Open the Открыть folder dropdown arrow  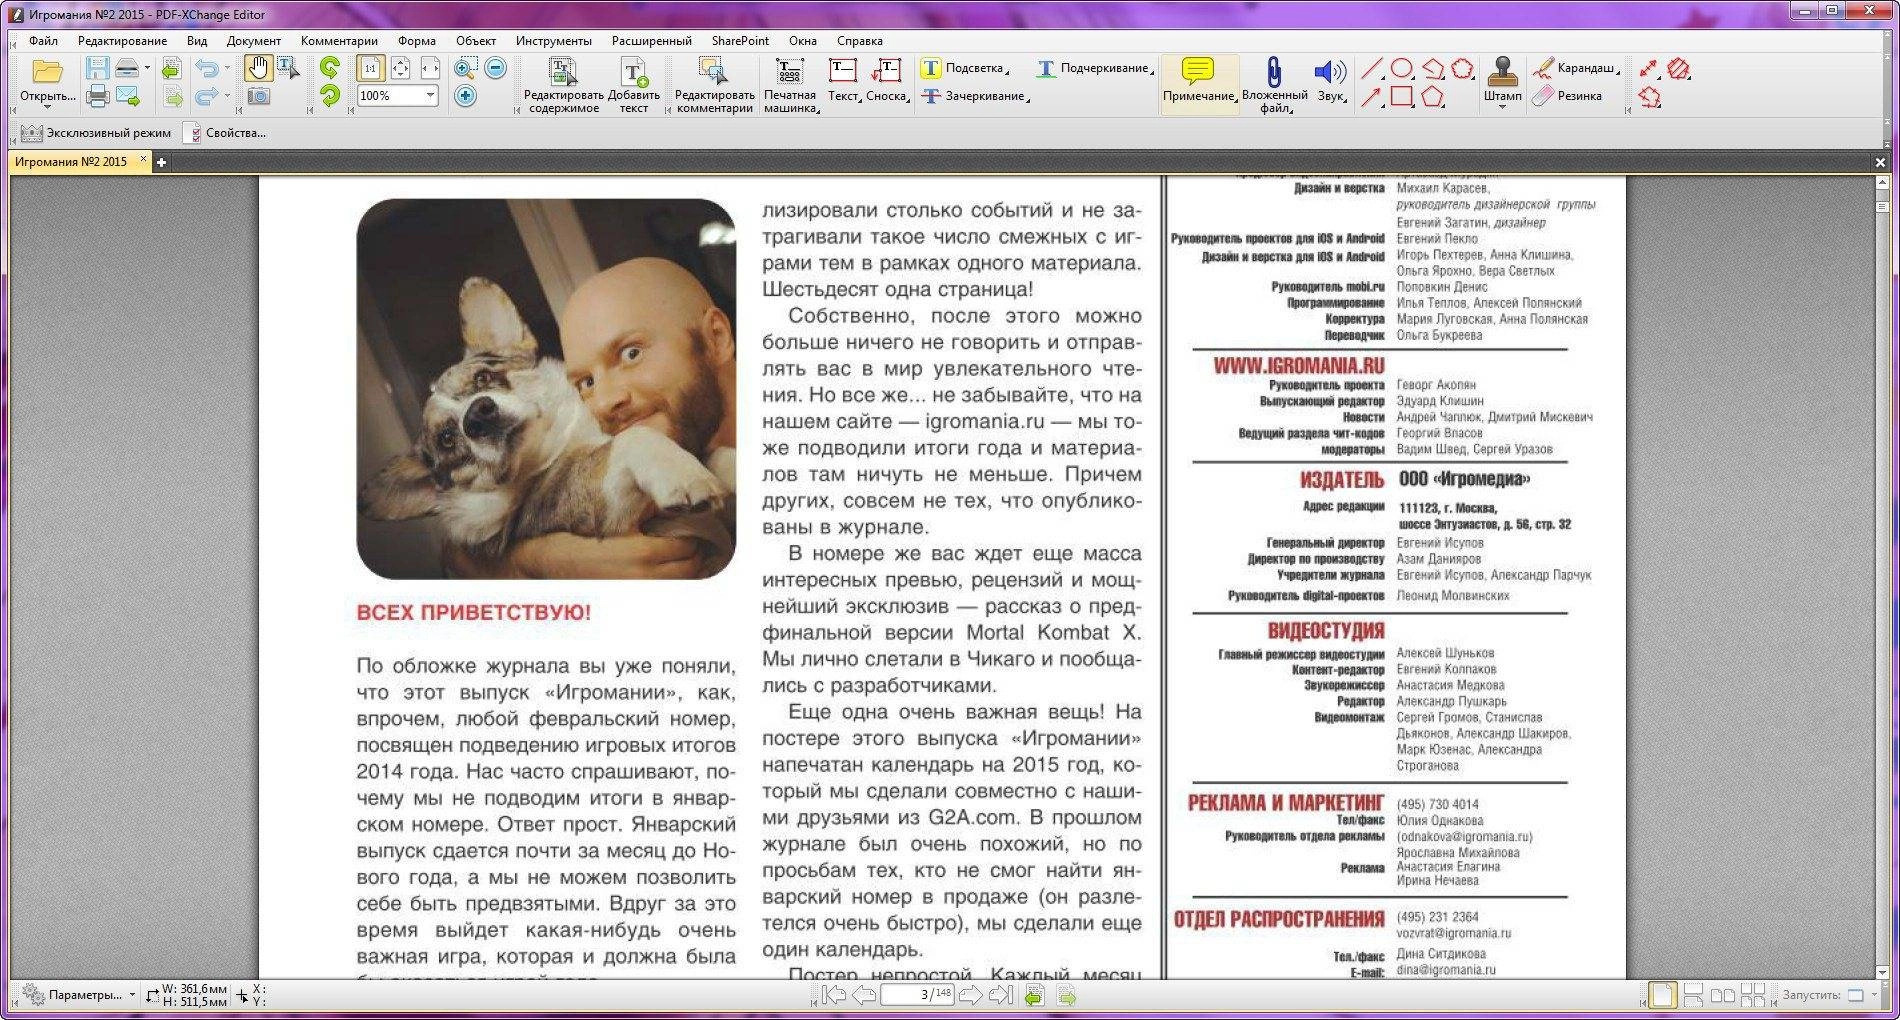click(x=47, y=107)
